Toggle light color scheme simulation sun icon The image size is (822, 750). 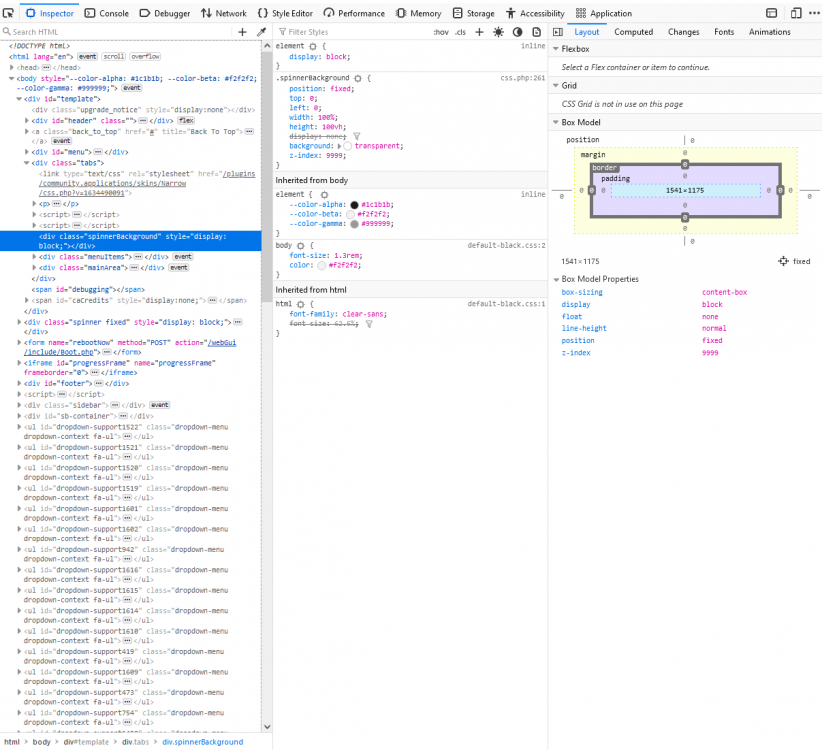click(498, 32)
